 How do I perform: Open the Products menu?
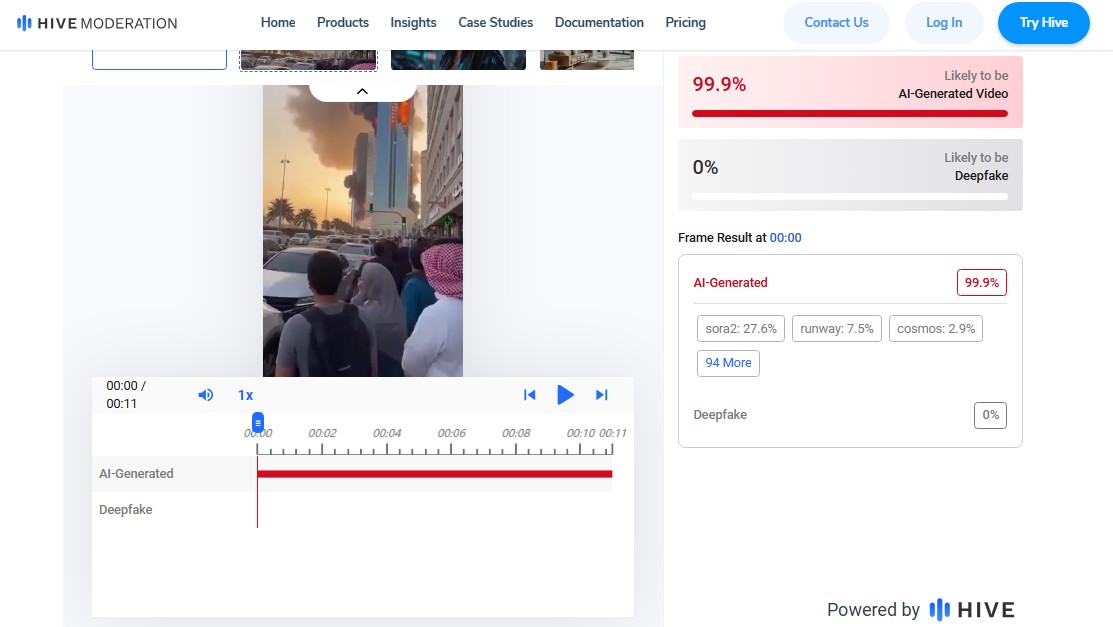pyautogui.click(x=342, y=22)
